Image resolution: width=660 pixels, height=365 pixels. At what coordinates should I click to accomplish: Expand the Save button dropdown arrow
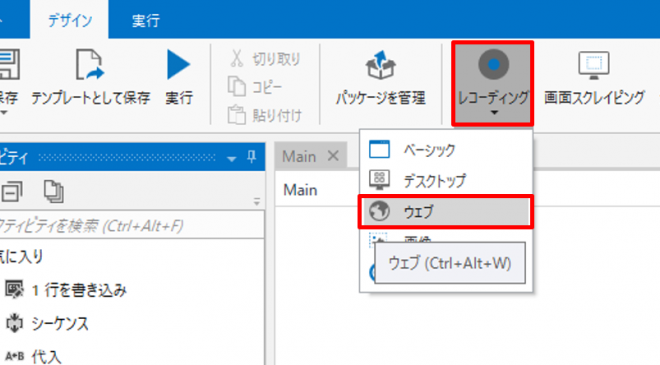point(4,113)
